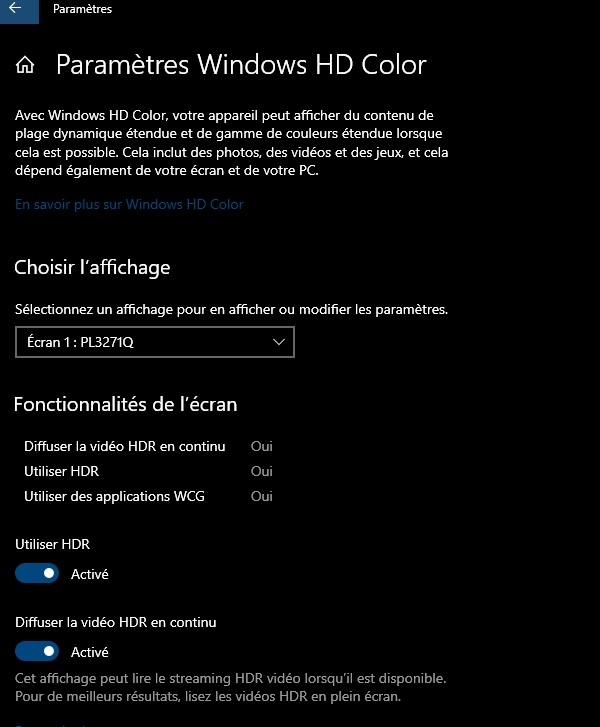
Task: Disable the Diffuser la vidéo HDR en continu switch
Action: coord(38,652)
